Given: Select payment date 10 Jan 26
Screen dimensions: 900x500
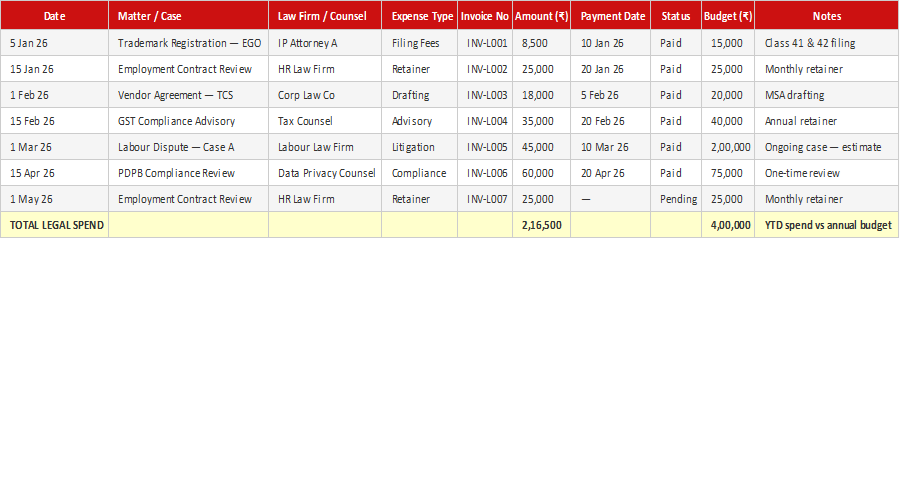Looking at the screenshot, I should [x=611, y=43].
